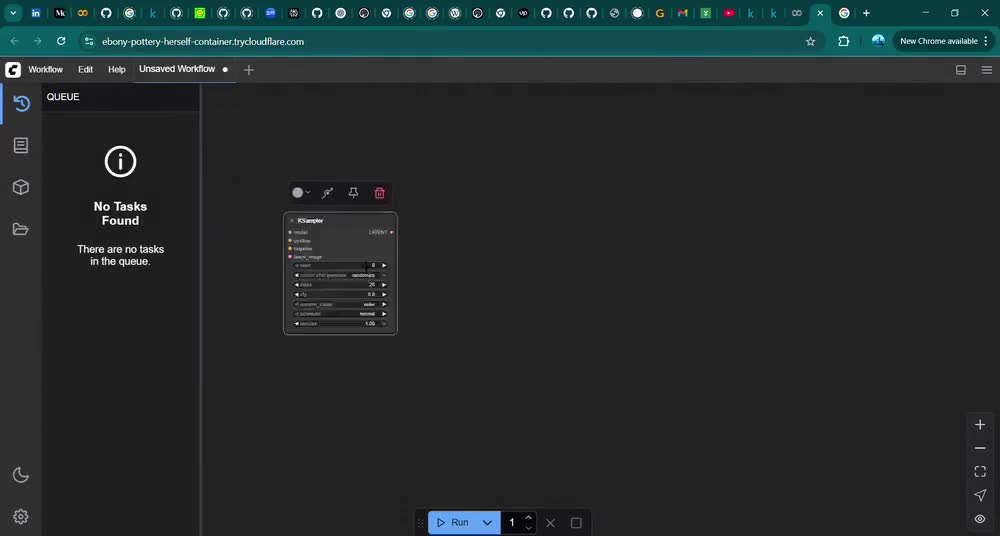Image resolution: width=1000 pixels, height=536 pixels.
Task: Zoom in on the canvas
Action: [980, 424]
